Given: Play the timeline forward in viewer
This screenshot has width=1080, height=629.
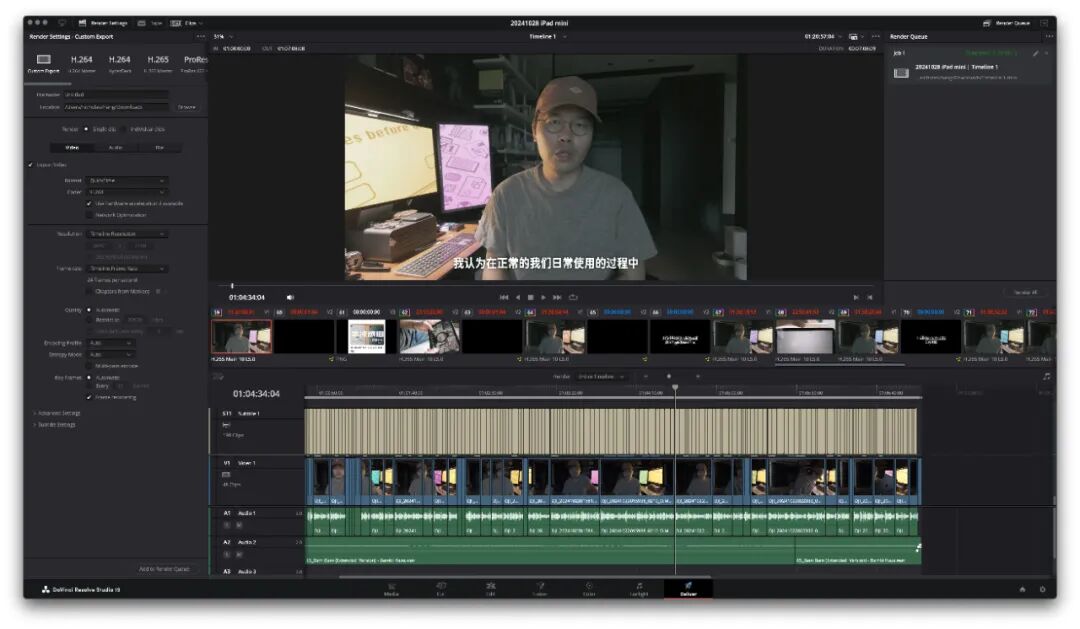Looking at the screenshot, I should [543, 298].
